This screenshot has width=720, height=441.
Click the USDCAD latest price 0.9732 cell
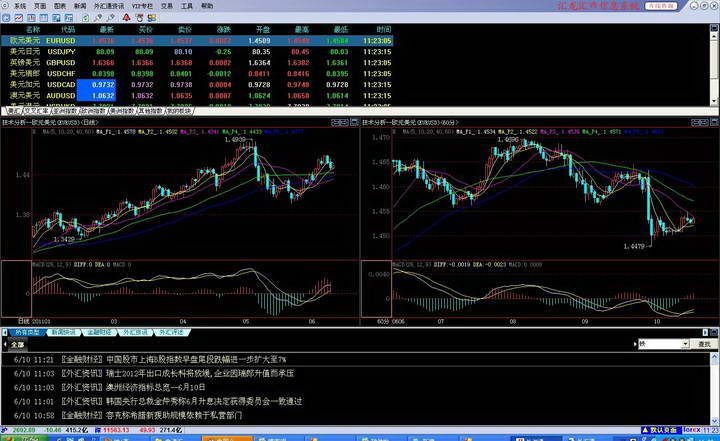point(96,85)
